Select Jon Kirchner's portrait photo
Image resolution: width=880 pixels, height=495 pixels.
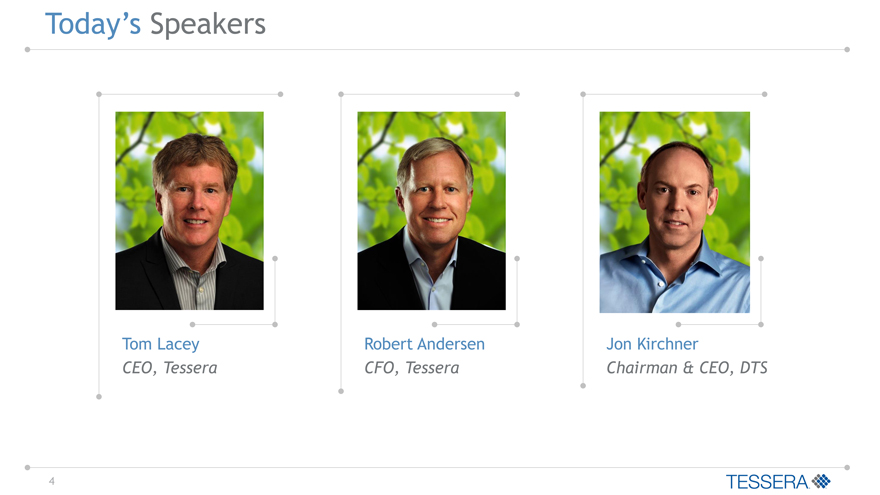[x=674, y=211]
